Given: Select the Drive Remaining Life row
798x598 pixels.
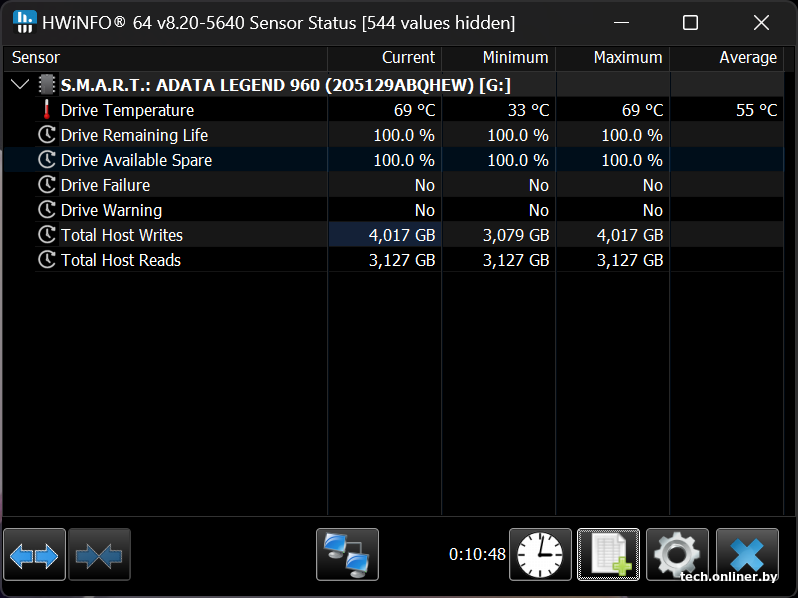Looking at the screenshot, I should tap(394, 135).
